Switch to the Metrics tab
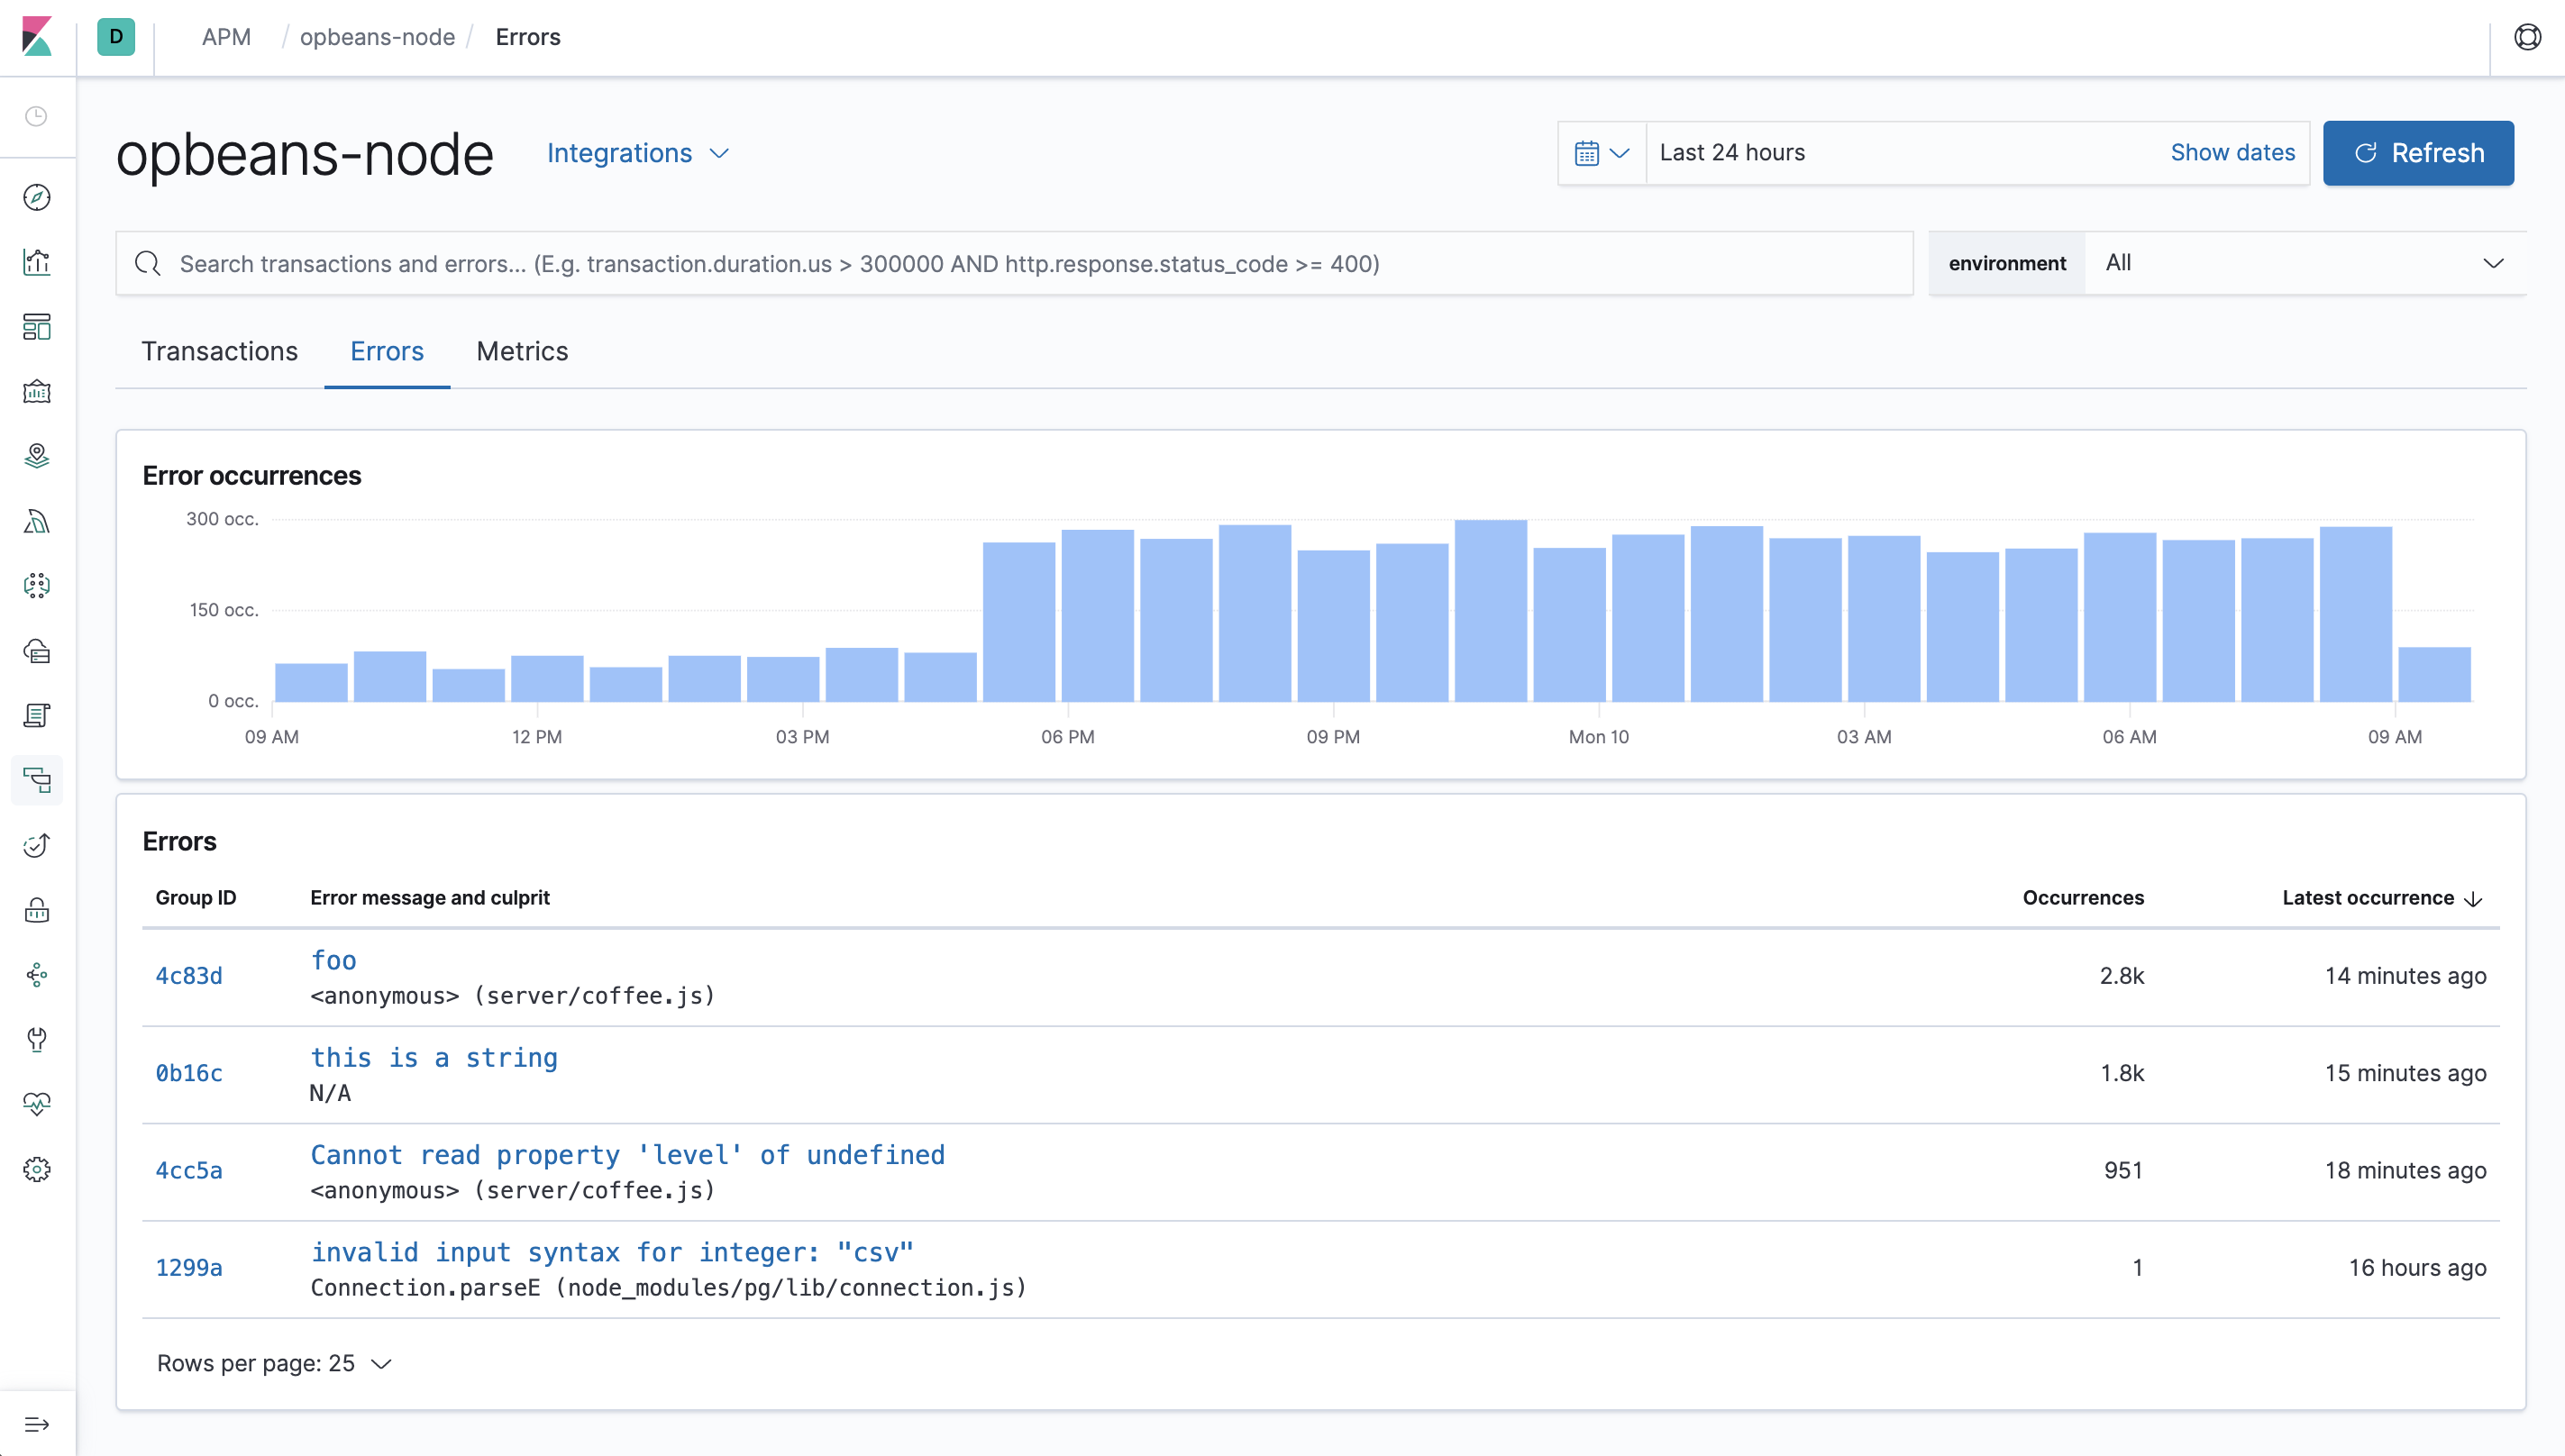The image size is (2565, 1456). click(521, 351)
